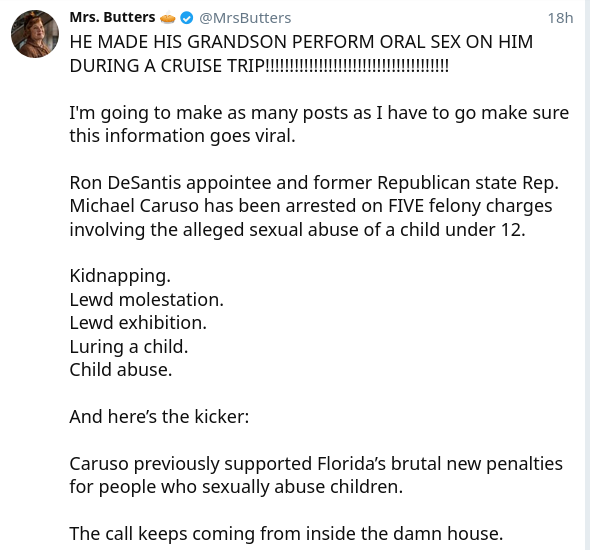The height and width of the screenshot is (550, 590).
Task: Click the all-caps headline of the post
Action: 301,54
